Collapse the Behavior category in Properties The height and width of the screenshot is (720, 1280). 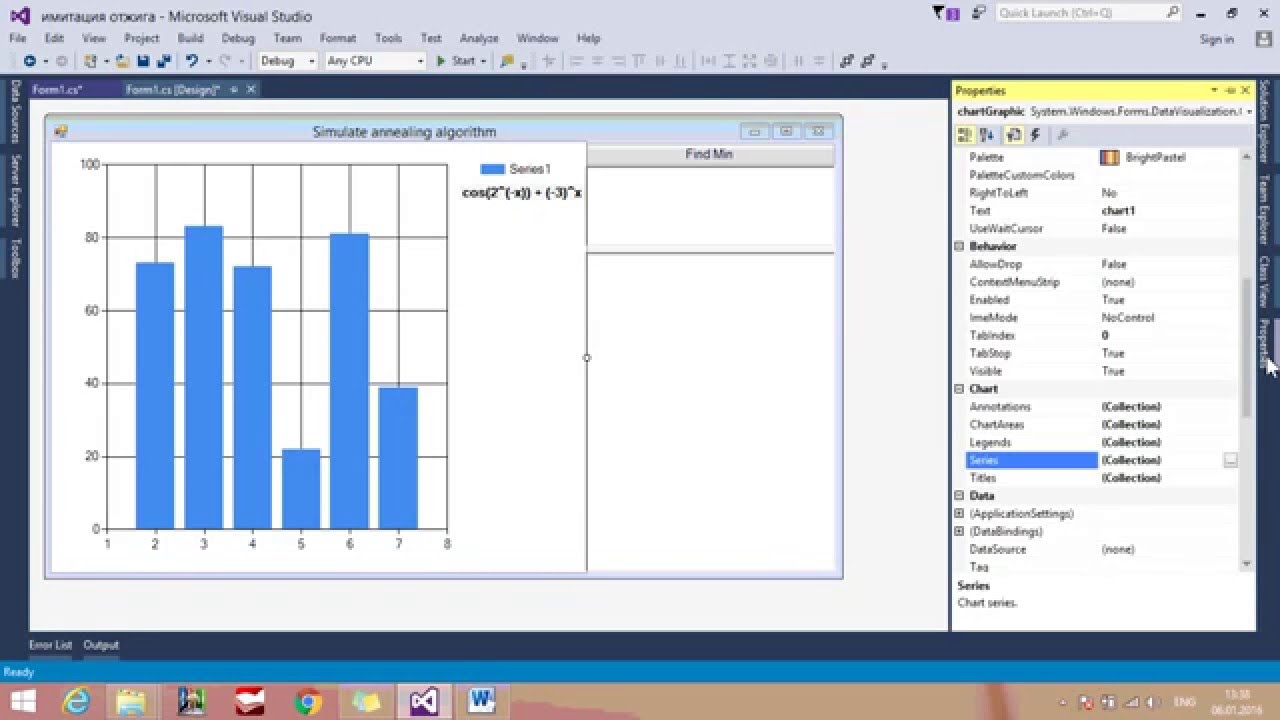coord(959,246)
